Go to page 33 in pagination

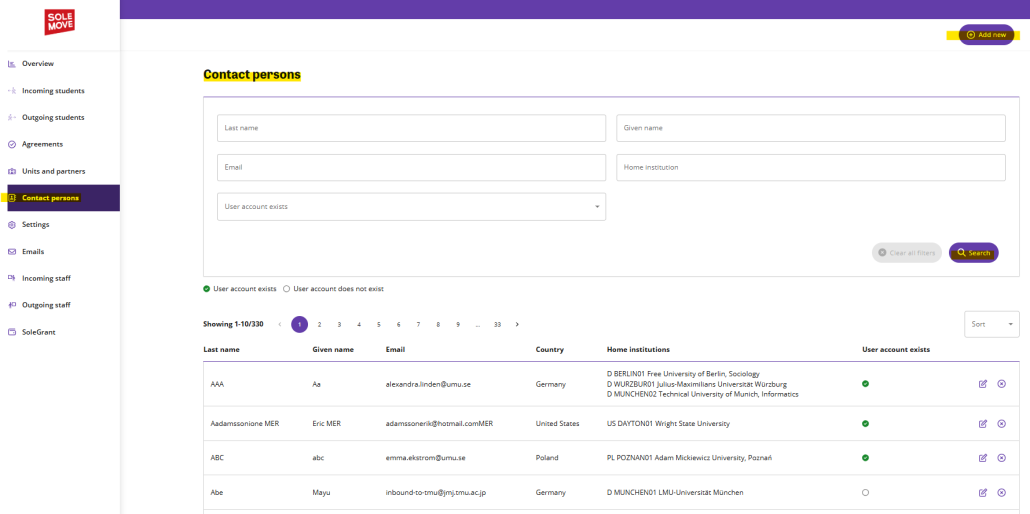coord(497,324)
